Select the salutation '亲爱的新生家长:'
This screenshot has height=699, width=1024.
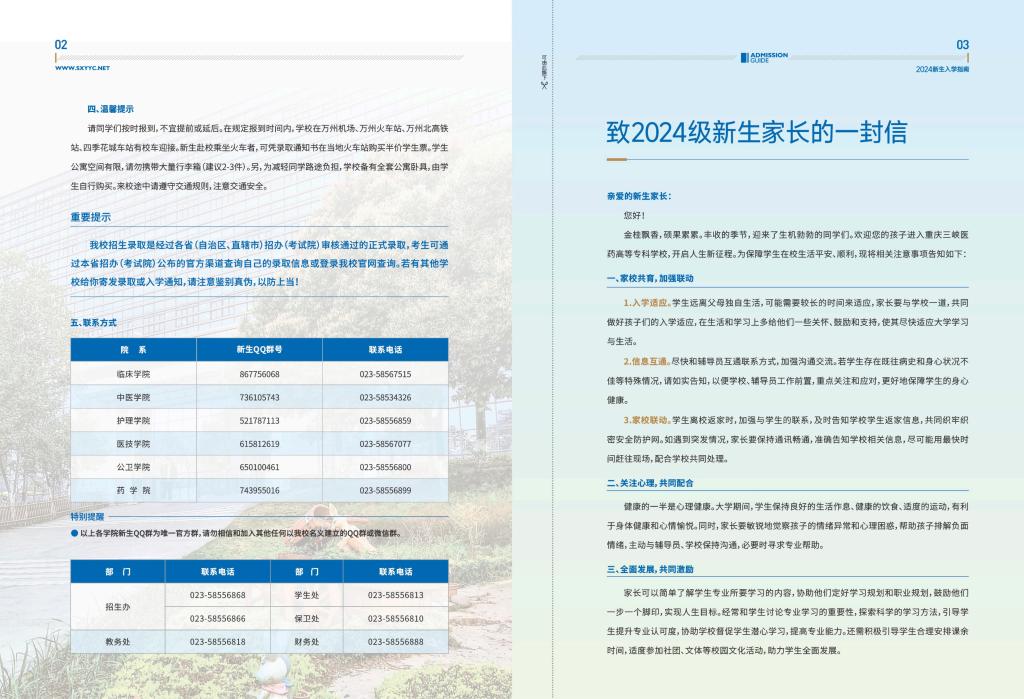(x=639, y=196)
